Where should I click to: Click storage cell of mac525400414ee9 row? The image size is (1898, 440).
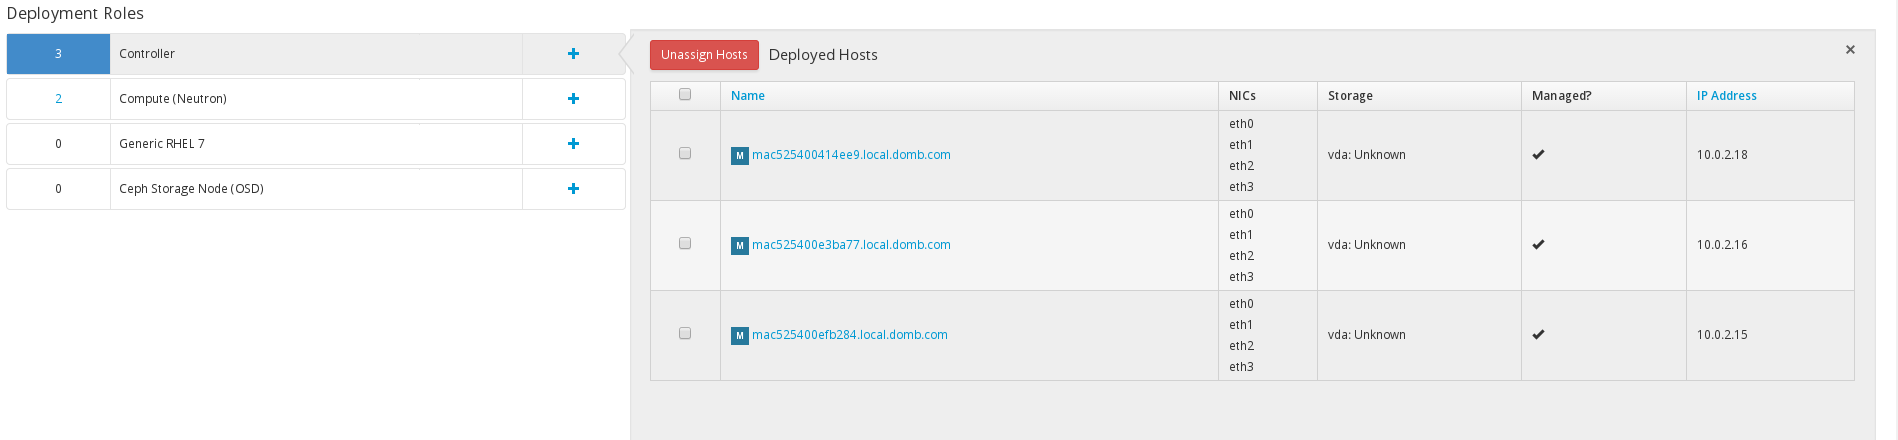coord(1419,155)
